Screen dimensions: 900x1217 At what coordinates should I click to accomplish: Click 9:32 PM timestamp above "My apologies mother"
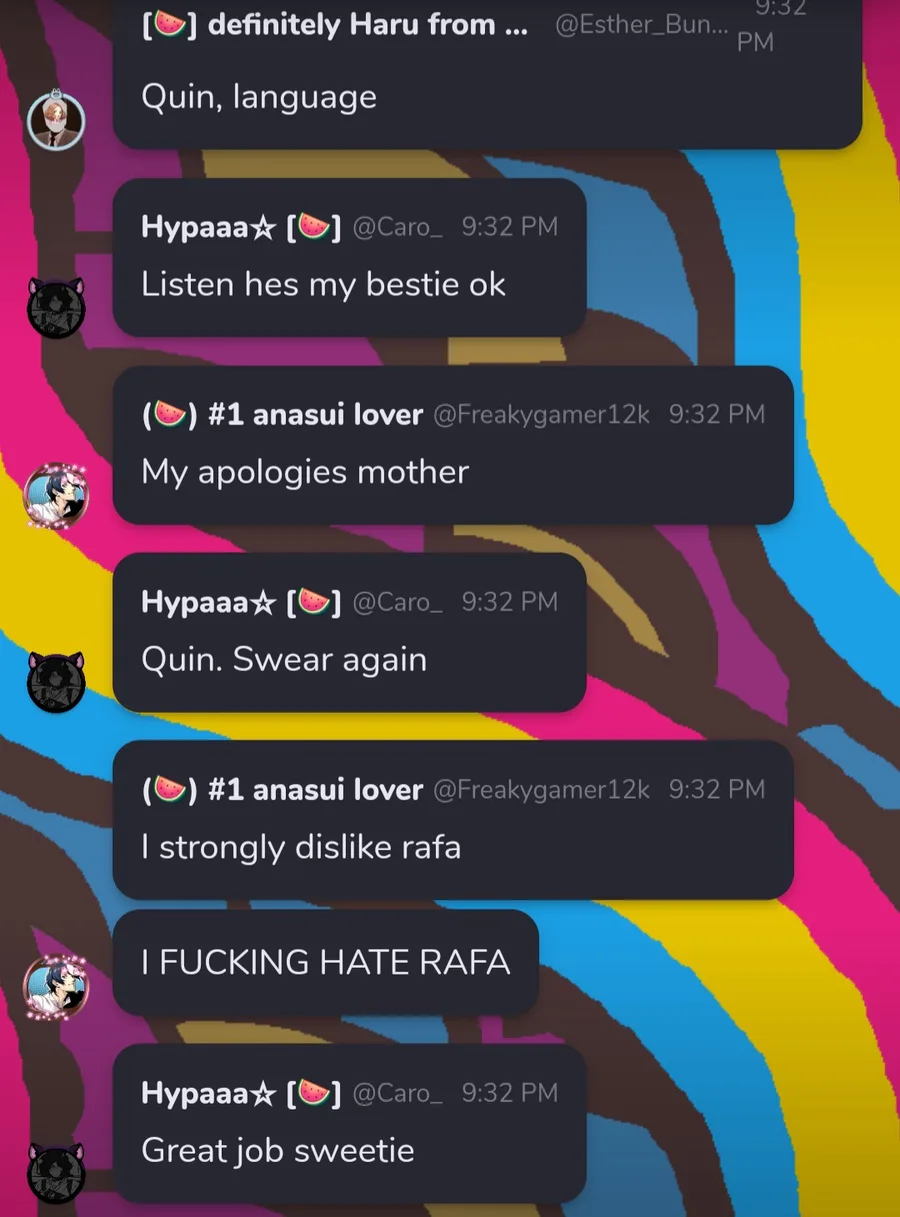[x=717, y=414]
